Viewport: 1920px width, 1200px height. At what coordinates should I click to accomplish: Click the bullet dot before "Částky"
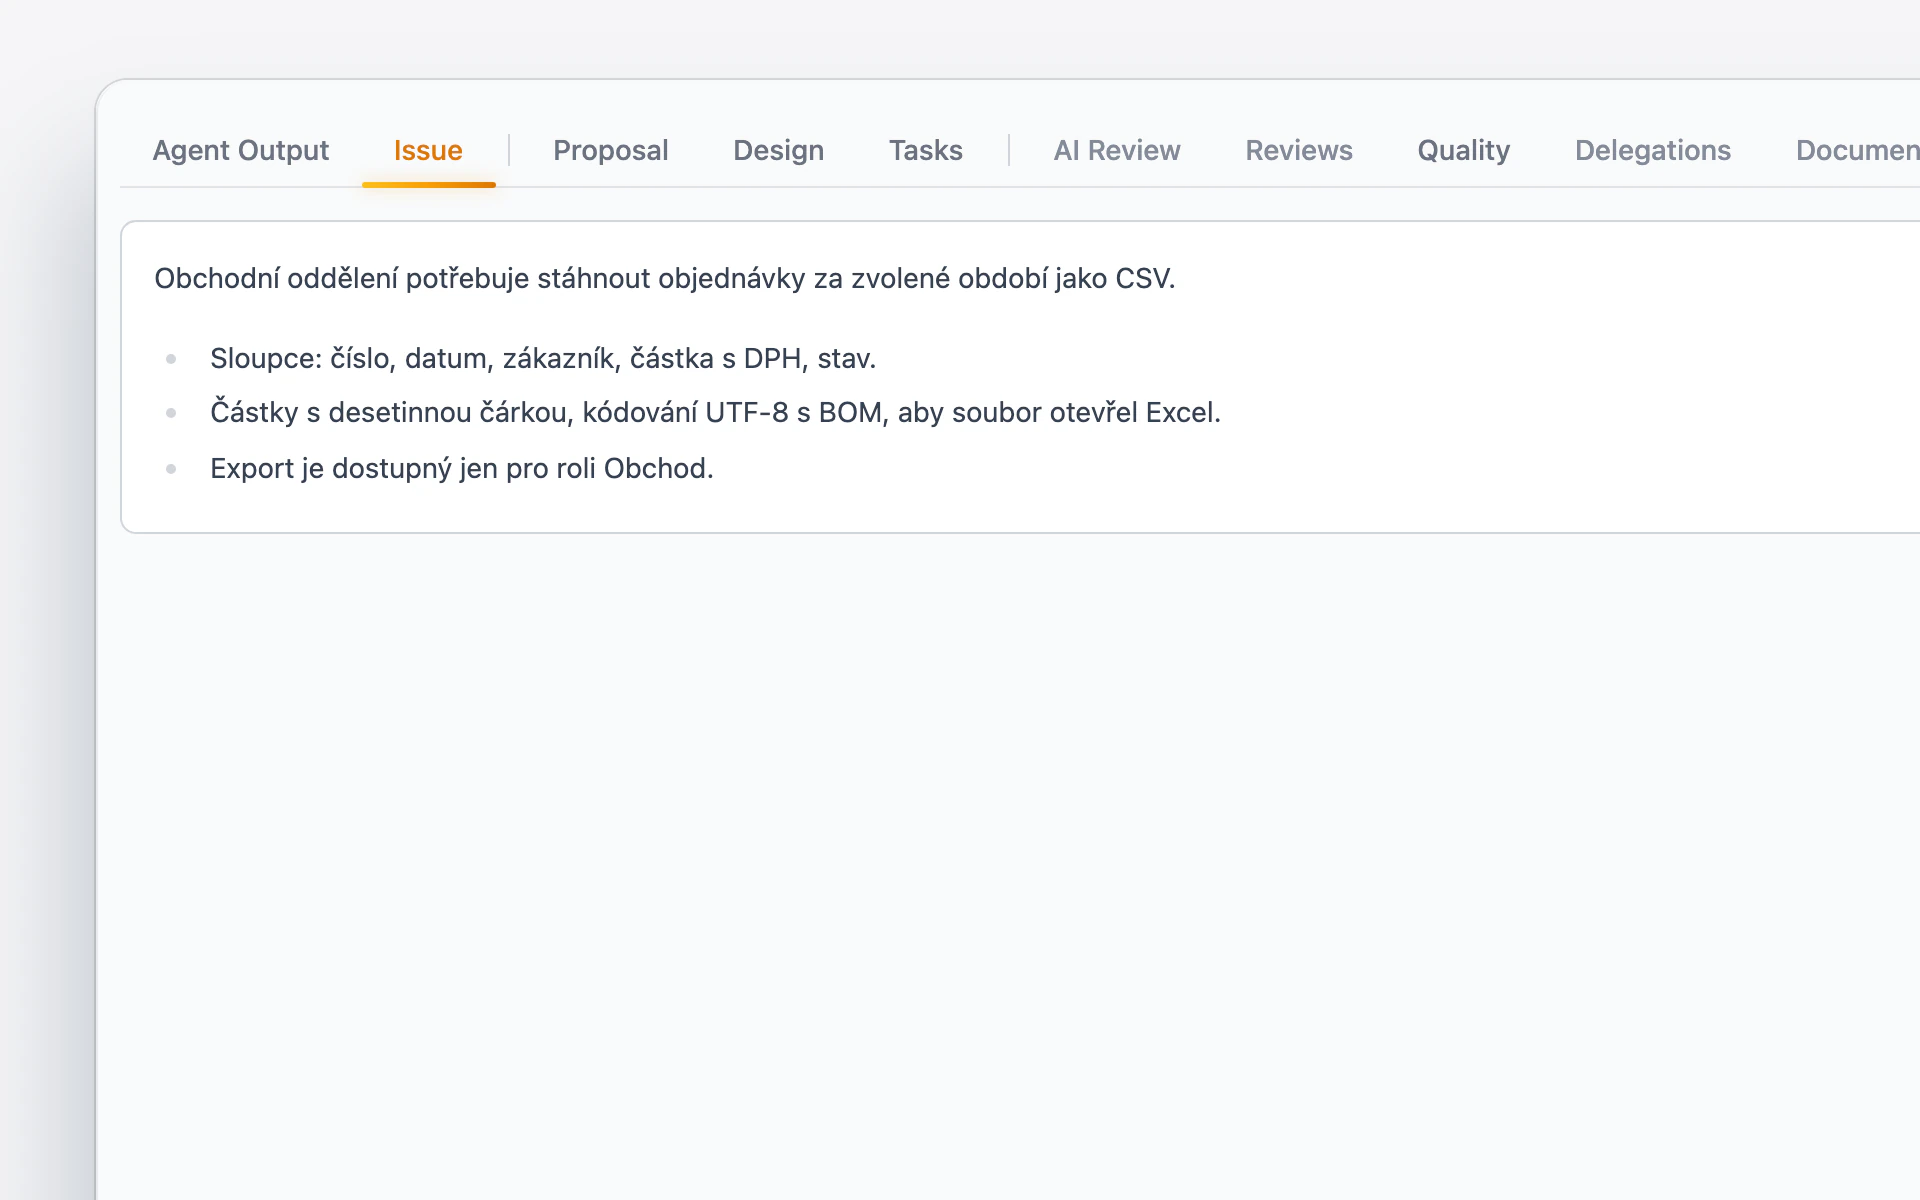pos(171,413)
